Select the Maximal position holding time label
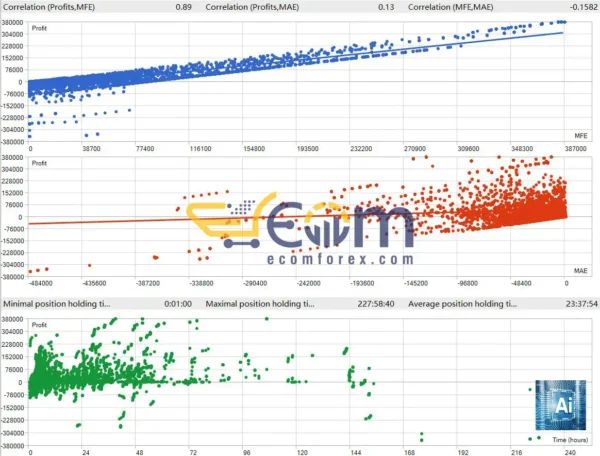The image size is (600, 456). (260, 304)
